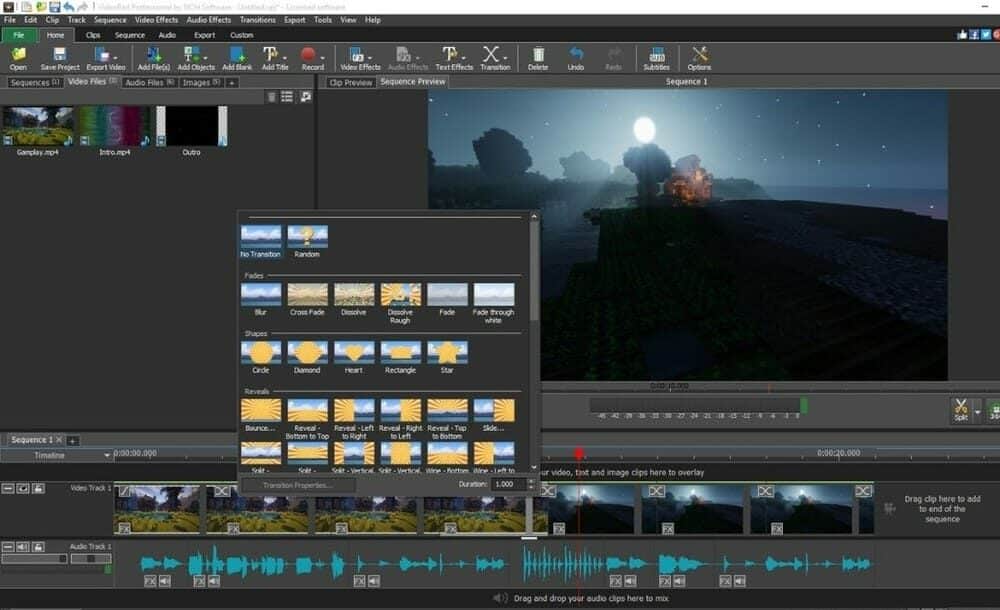Click the FX icon on the first video clip
1000x610 pixels.
point(124,528)
